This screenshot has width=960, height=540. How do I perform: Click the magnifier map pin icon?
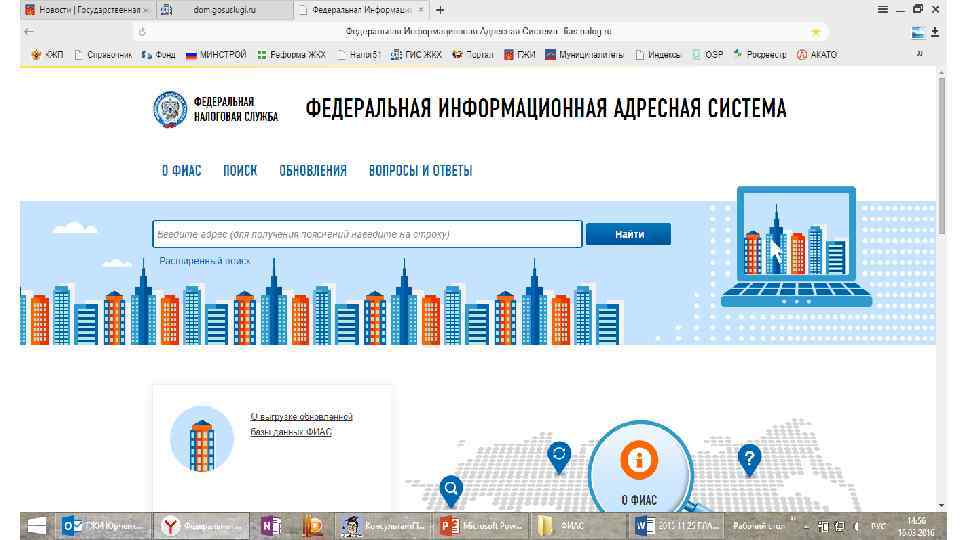(x=451, y=492)
